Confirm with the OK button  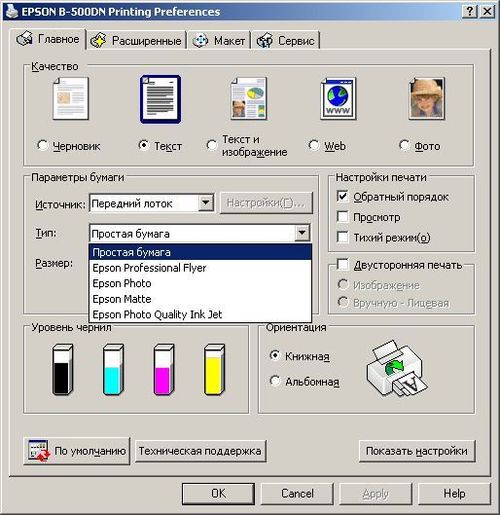[x=218, y=493]
